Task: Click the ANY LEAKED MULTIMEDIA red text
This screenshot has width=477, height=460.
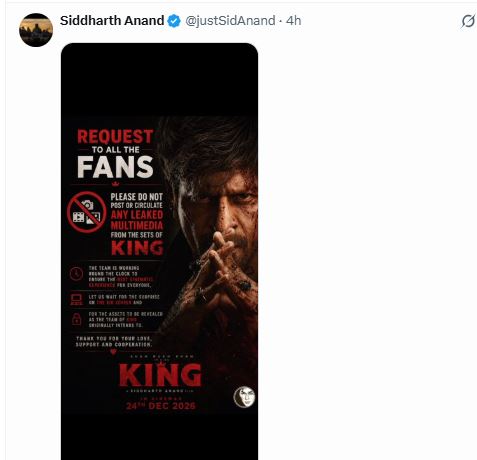Action: 137,220
